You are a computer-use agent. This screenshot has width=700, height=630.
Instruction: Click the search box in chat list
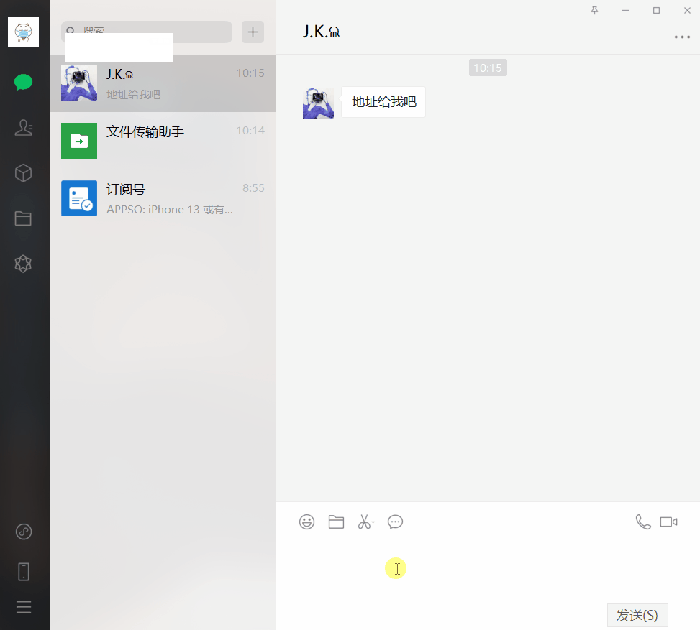(146, 32)
